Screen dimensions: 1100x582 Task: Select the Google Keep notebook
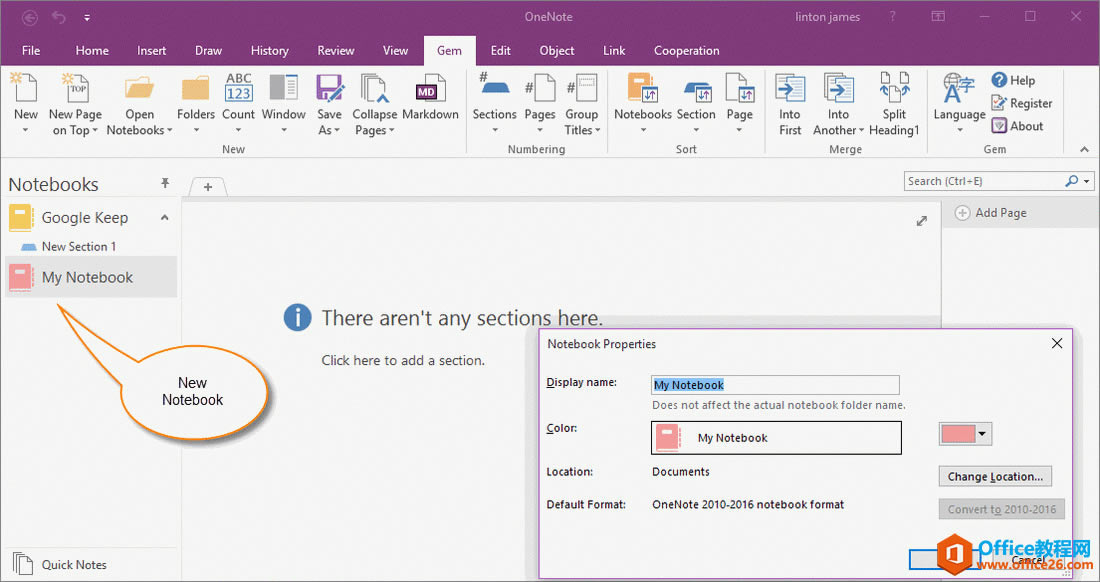coord(84,217)
